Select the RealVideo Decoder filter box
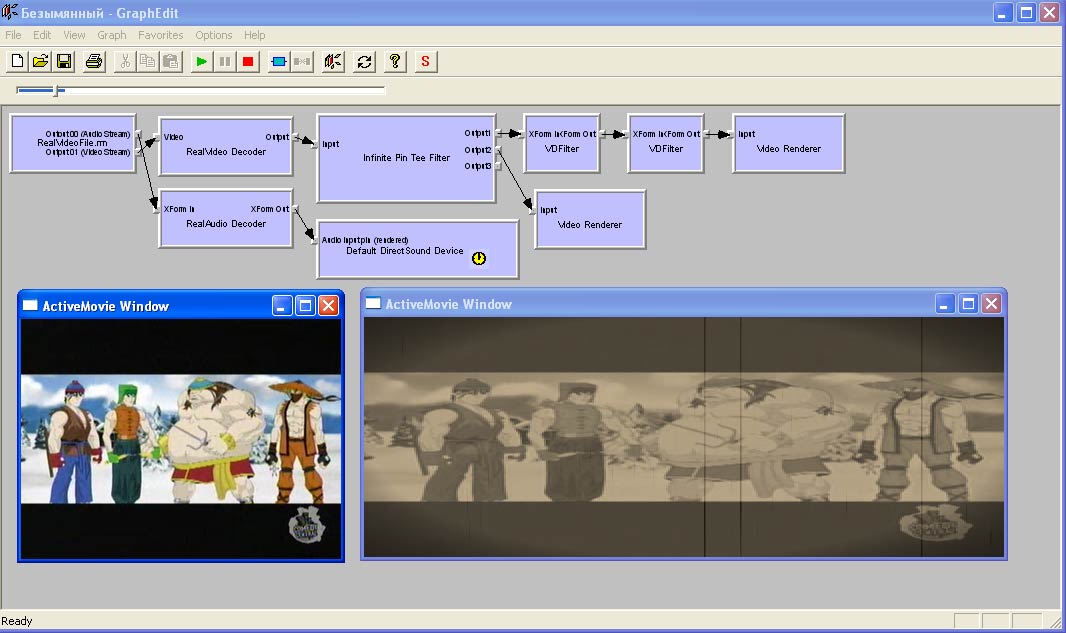The height and width of the screenshot is (633, 1066). (226, 146)
